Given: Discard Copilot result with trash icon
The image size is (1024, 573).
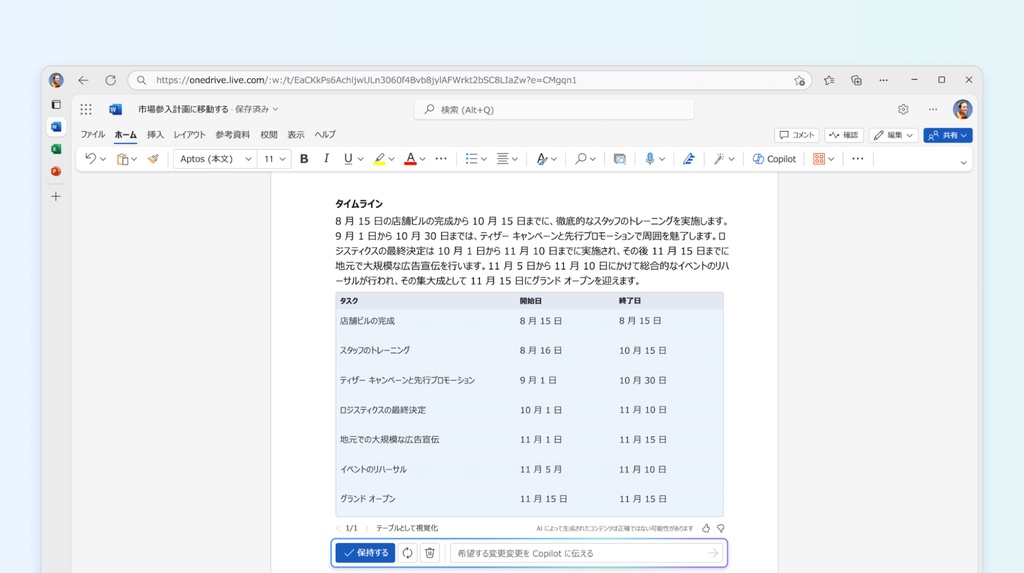Looking at the screenshot, I should pyautogui.click(x=430, y=553).
